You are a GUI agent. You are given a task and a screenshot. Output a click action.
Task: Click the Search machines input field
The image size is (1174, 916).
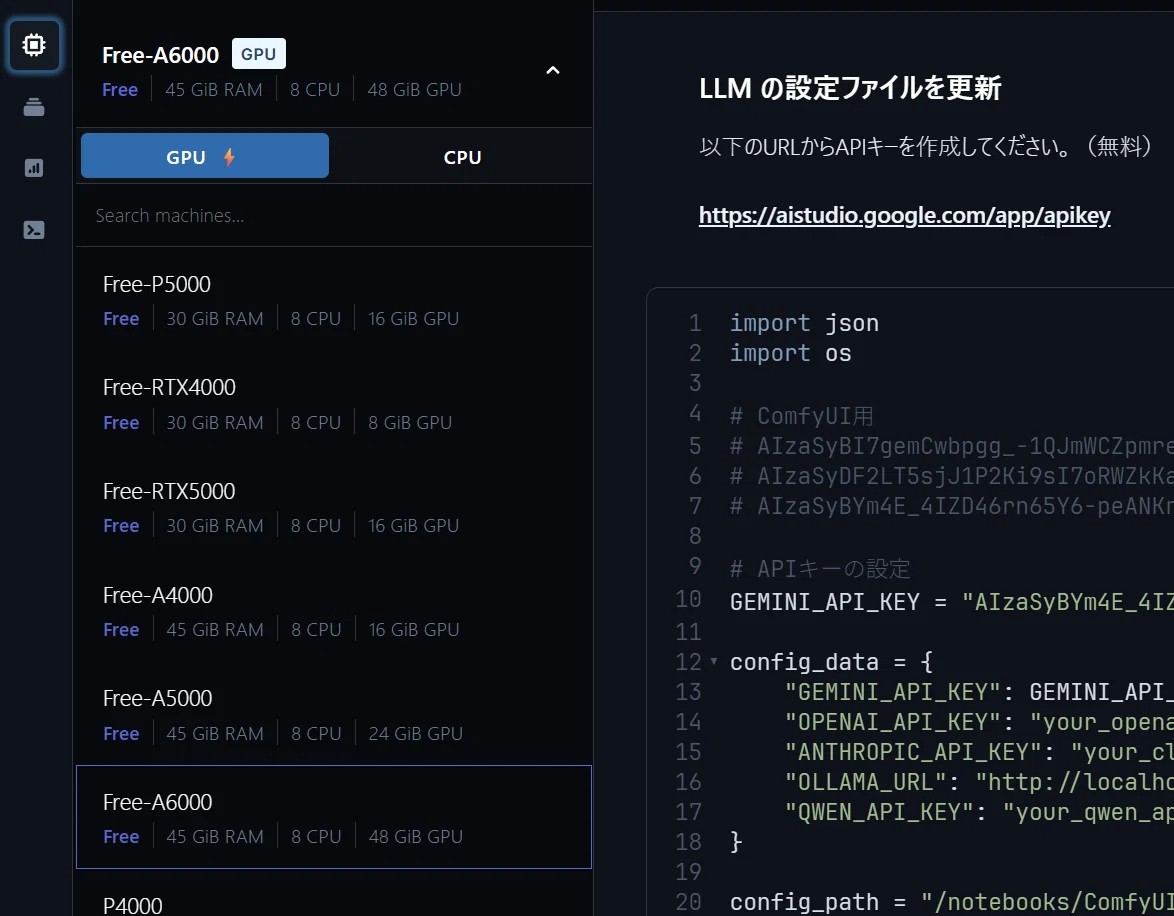pyautogui.click(x=334, y=216)
